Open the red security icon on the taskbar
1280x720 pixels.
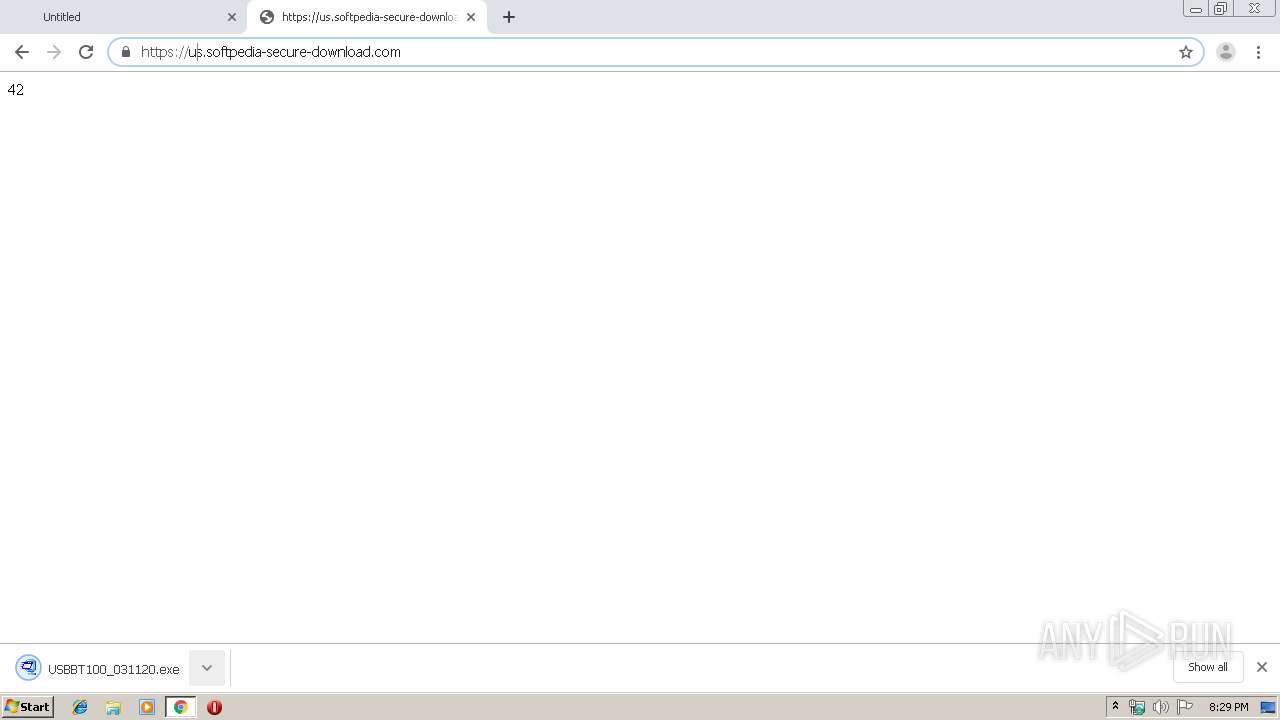coord(214,707)
